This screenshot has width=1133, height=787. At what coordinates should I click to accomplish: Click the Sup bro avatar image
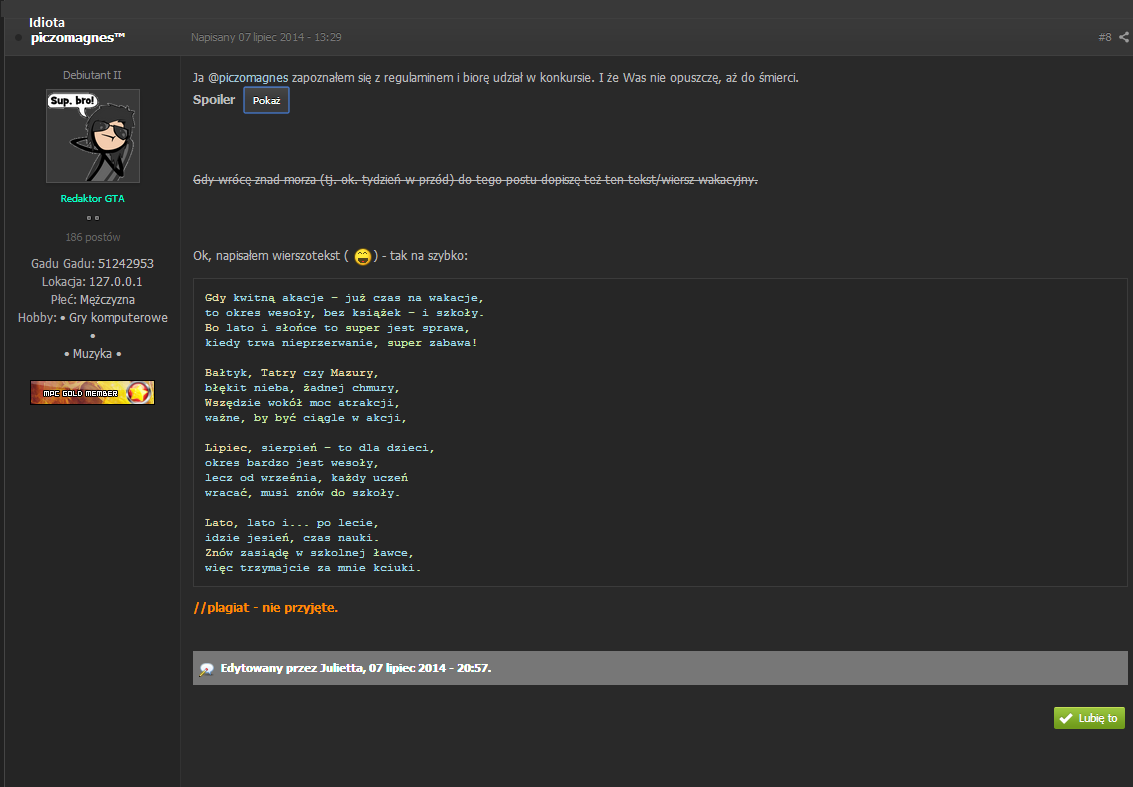(x=92, y=136)
